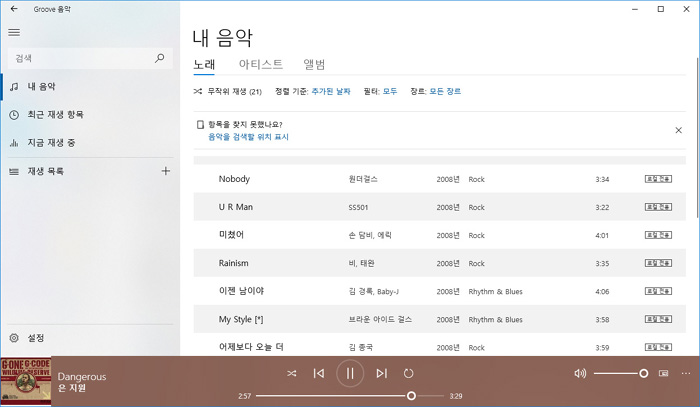Select the song 미쳤어
The width and height of the screenshot is (700, 407).
(x=231, y=235)
